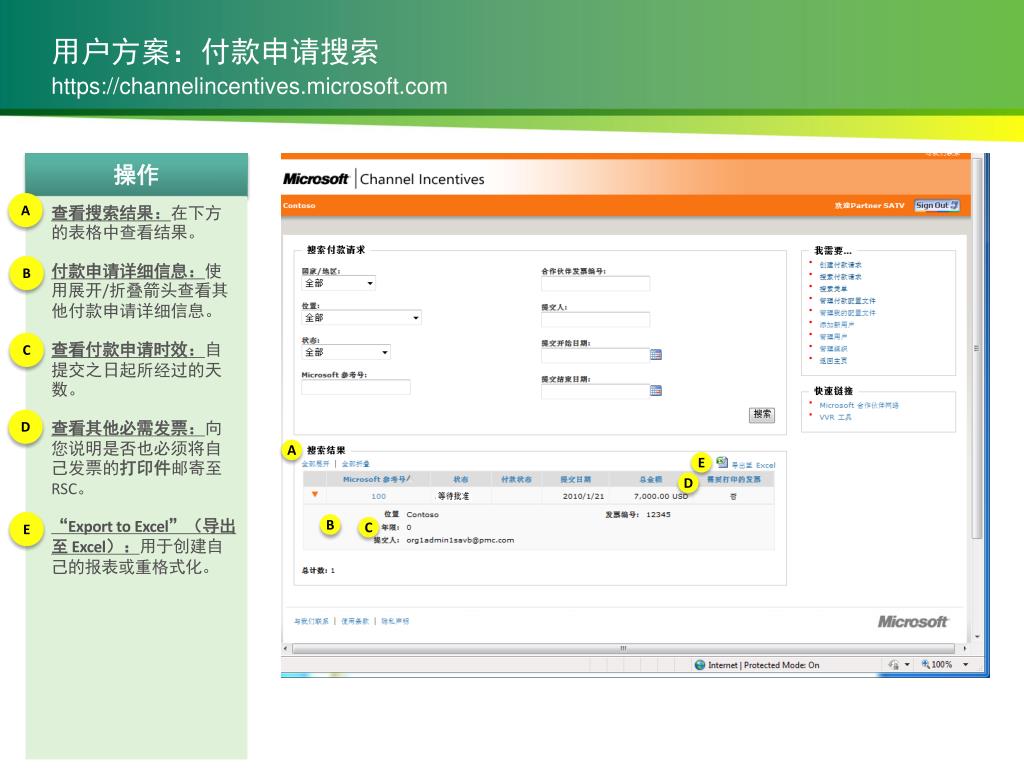Click the 合作伙伴发票编号 input field
The height and width of the screenshot is (768, 1024).
(x=596, y=283)
